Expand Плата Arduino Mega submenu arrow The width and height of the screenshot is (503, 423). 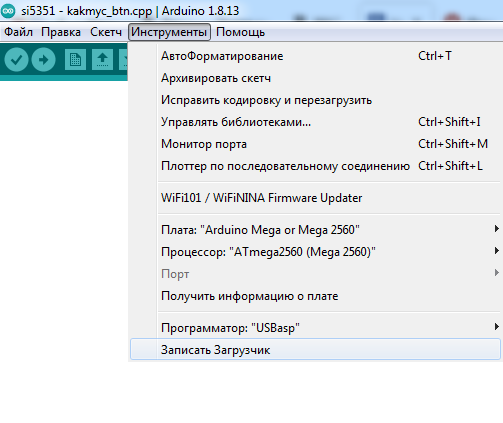(x=496, y=229)
